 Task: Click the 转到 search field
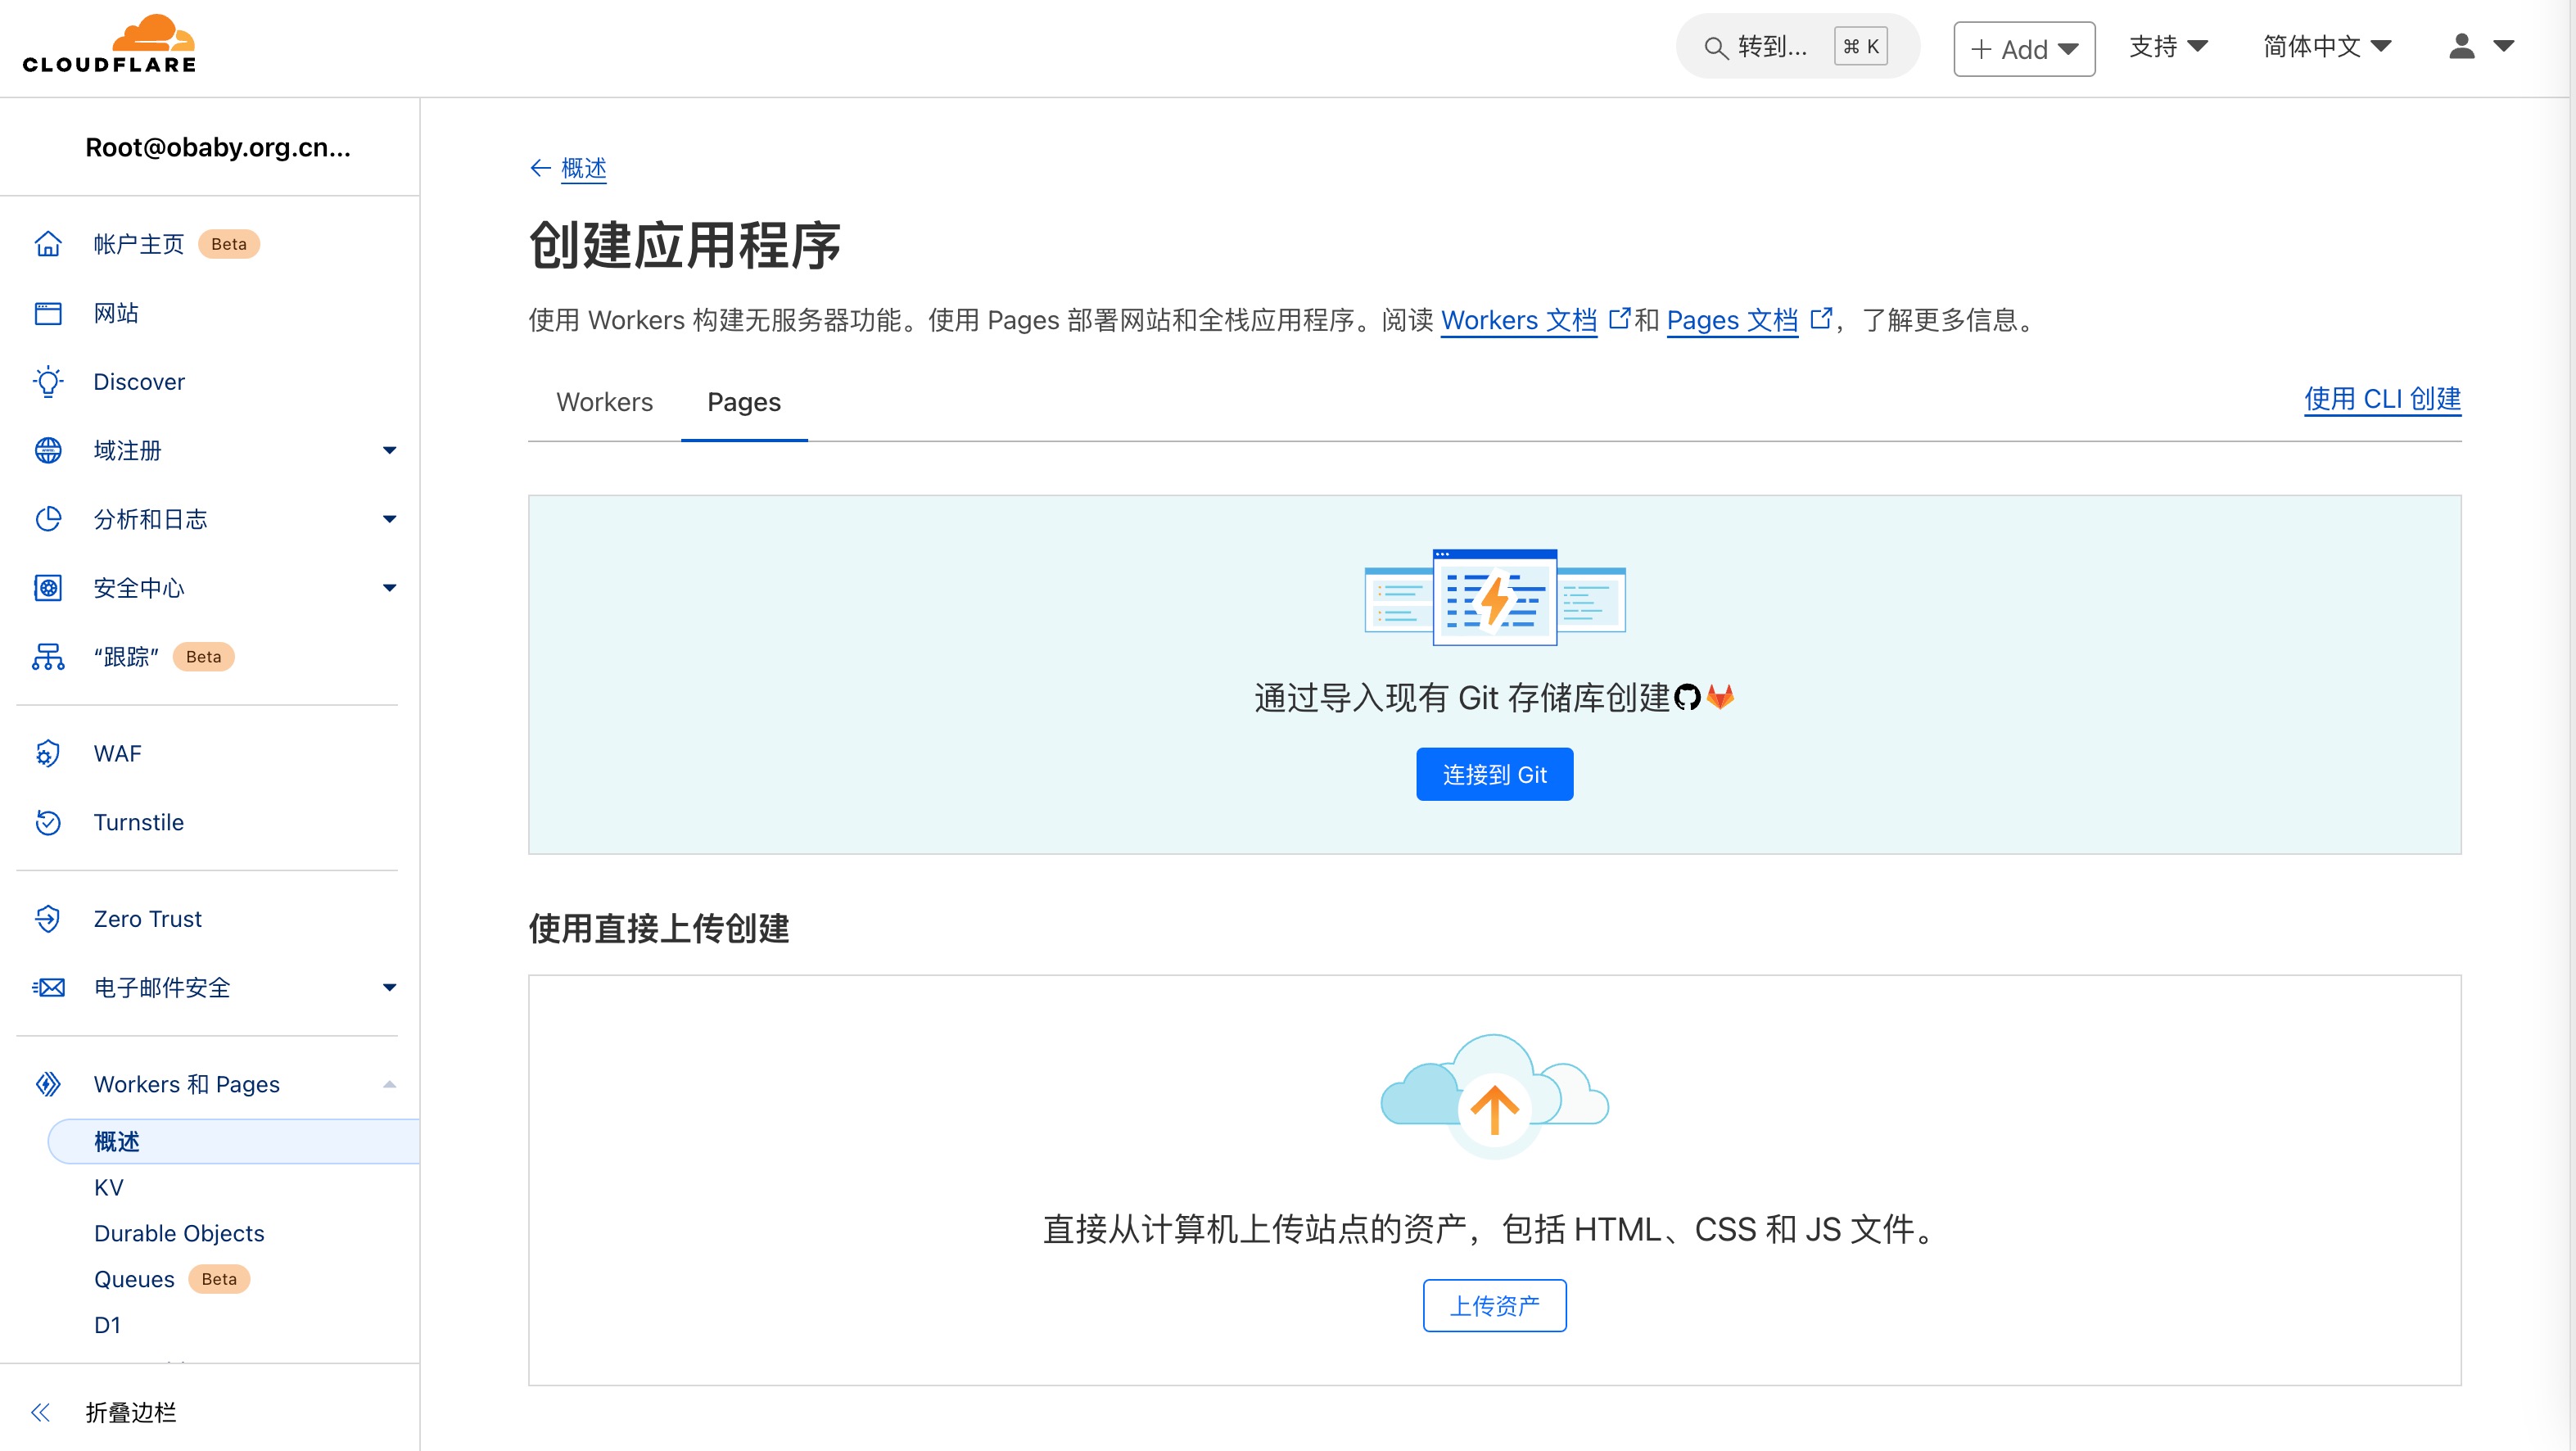(1770, 46)
